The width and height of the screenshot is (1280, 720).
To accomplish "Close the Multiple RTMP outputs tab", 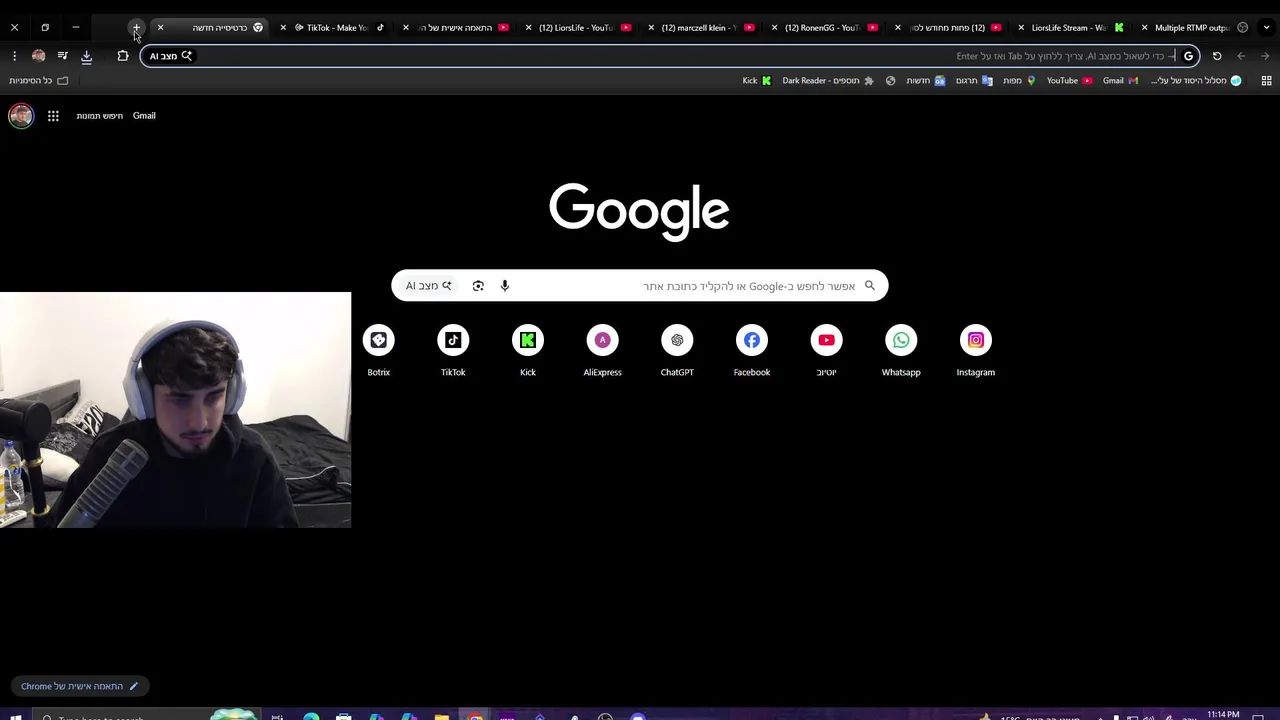I will [x=1144, y=28].
